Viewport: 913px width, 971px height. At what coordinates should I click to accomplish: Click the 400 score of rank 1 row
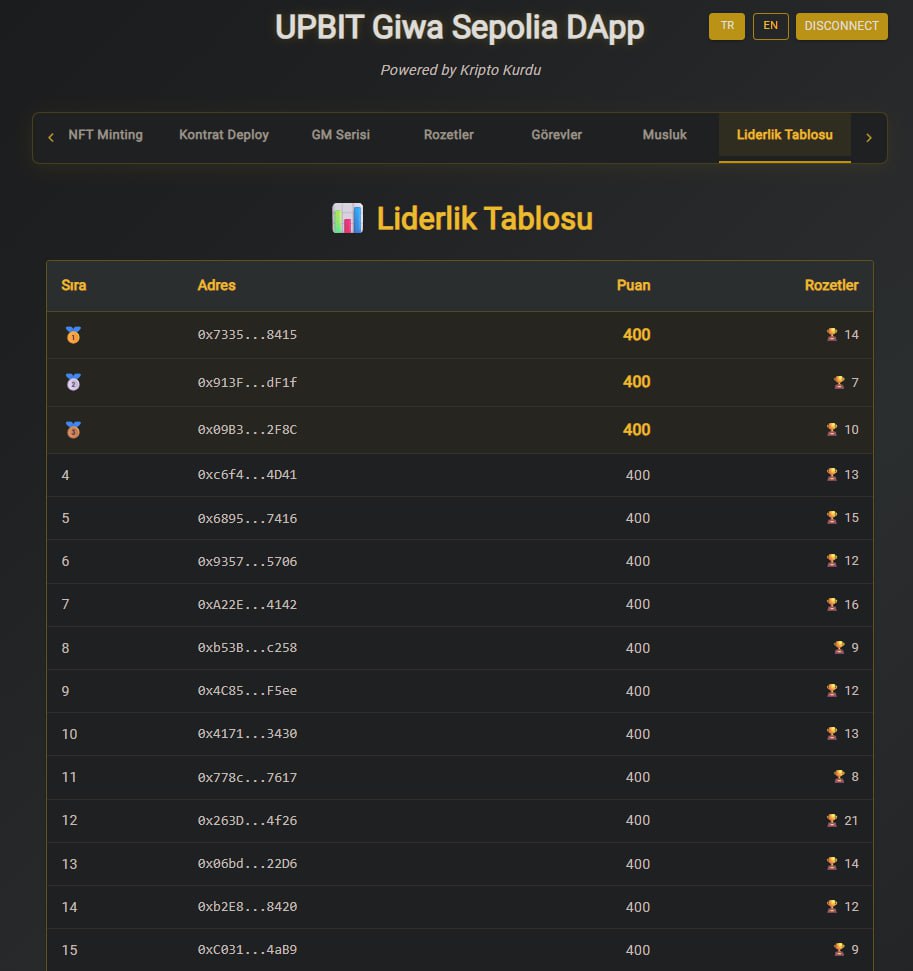point(636,334)
